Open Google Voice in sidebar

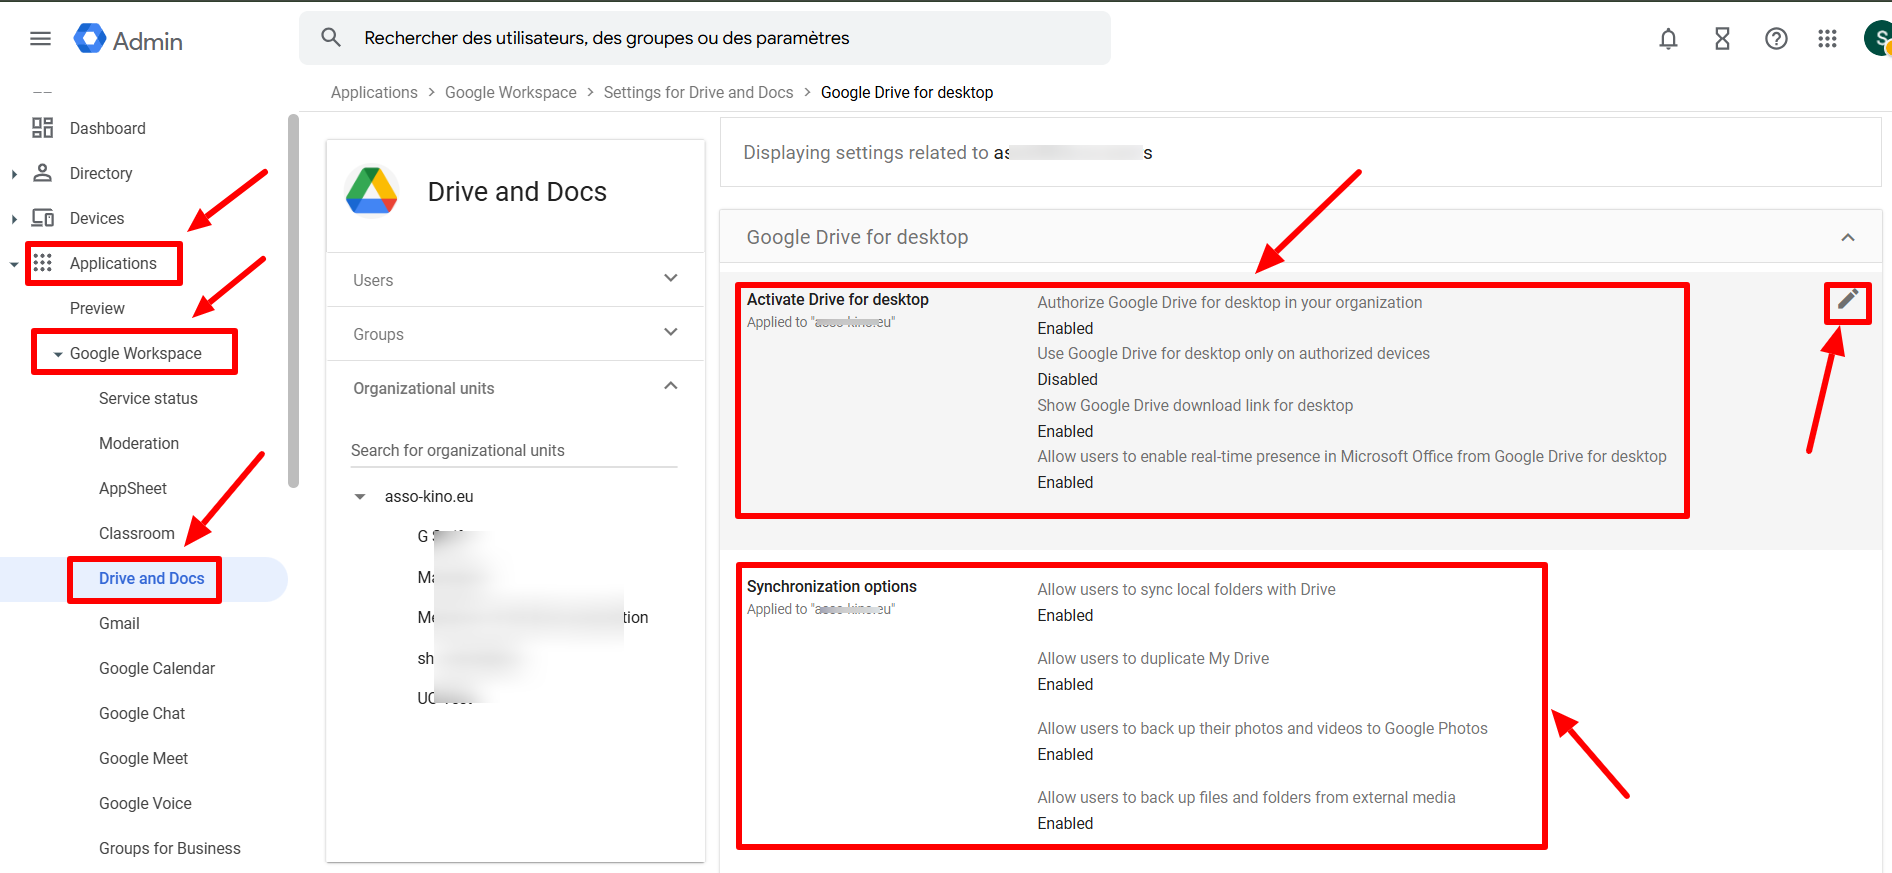point(145,803)
